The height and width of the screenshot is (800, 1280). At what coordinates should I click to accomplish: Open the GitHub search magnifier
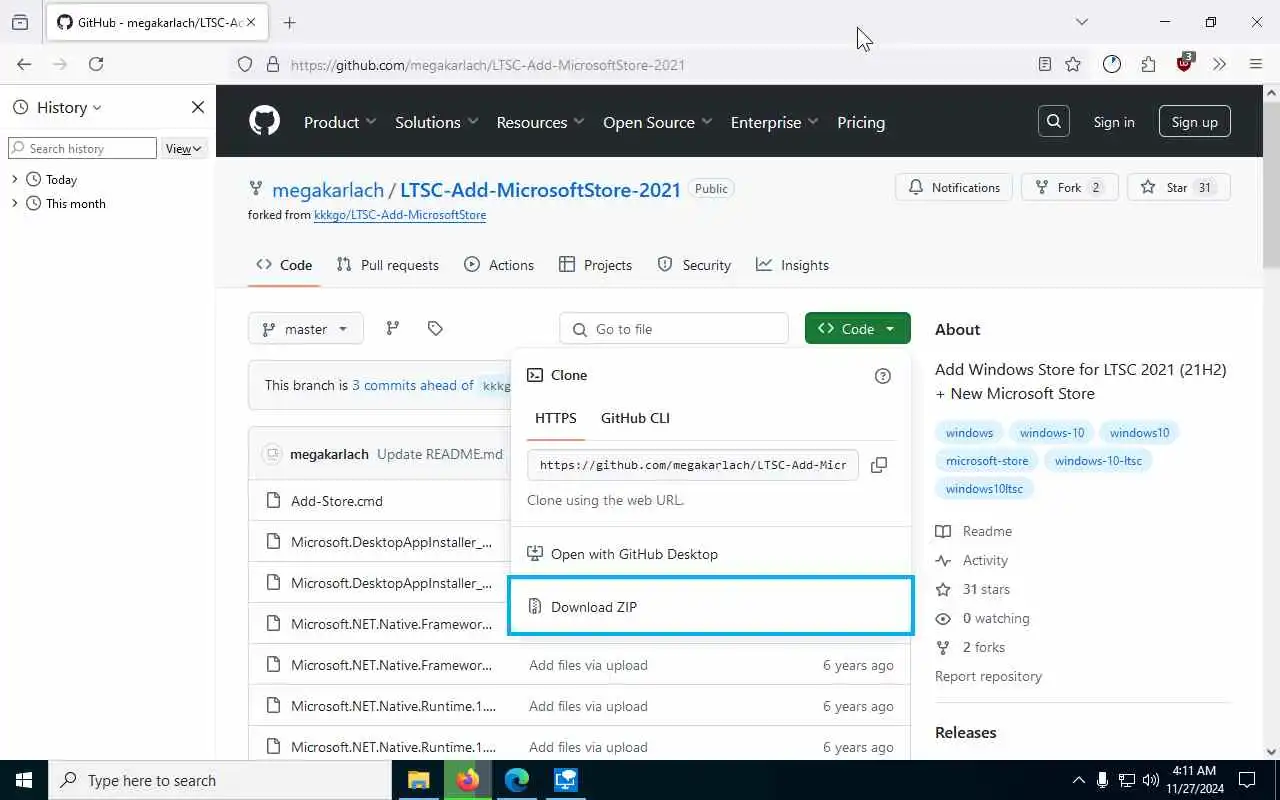coord(1054,122)
